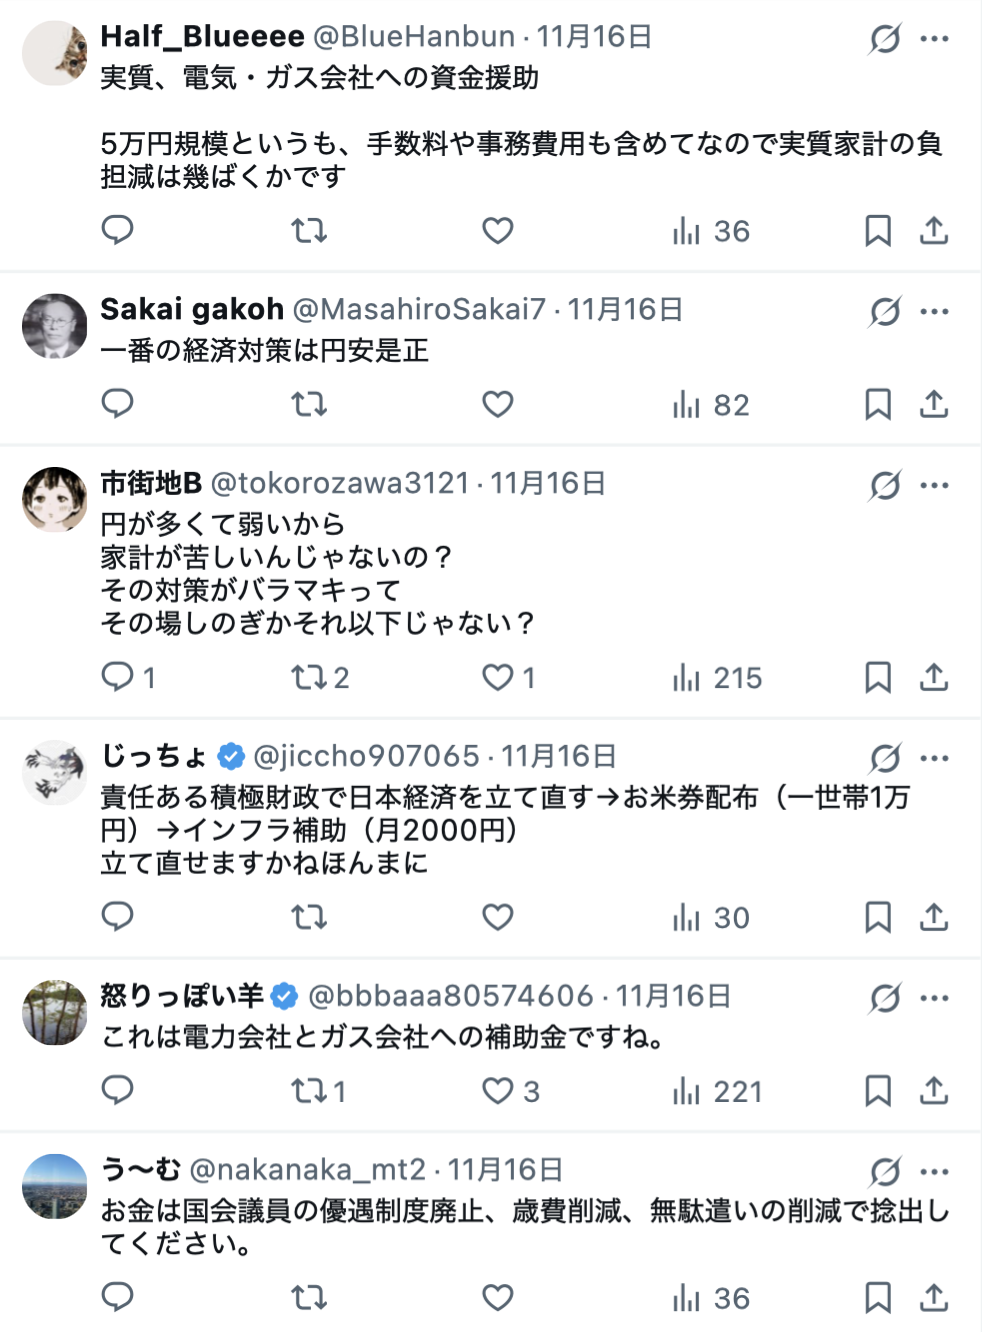982x1332 pixels.
Task: Retweet 怒りっぽい羊's post with 1 retweet
Action: tap(318, 1091)
